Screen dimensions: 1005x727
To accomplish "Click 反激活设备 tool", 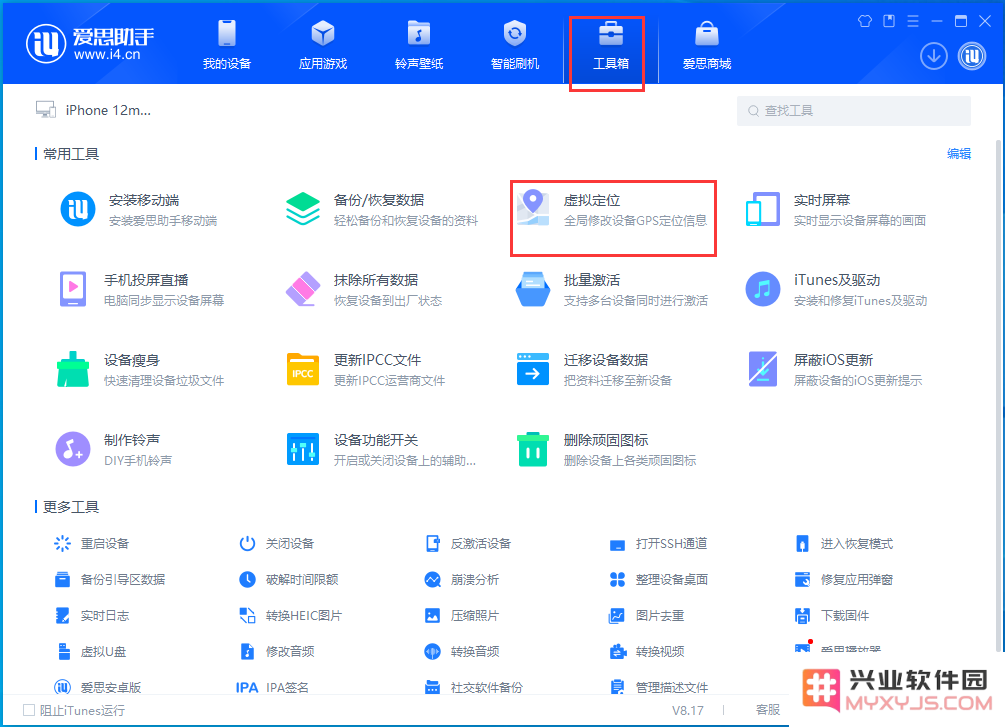I will point(469,544).
